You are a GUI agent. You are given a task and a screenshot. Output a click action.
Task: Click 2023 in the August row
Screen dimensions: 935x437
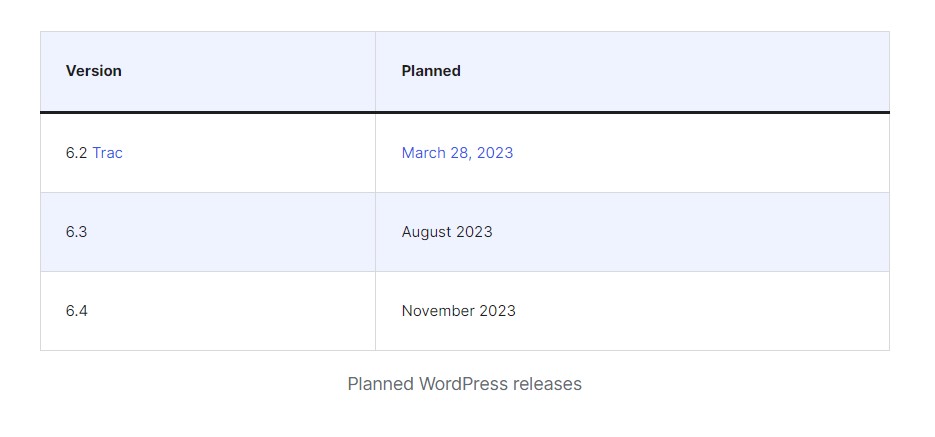(x=475, y=232)
